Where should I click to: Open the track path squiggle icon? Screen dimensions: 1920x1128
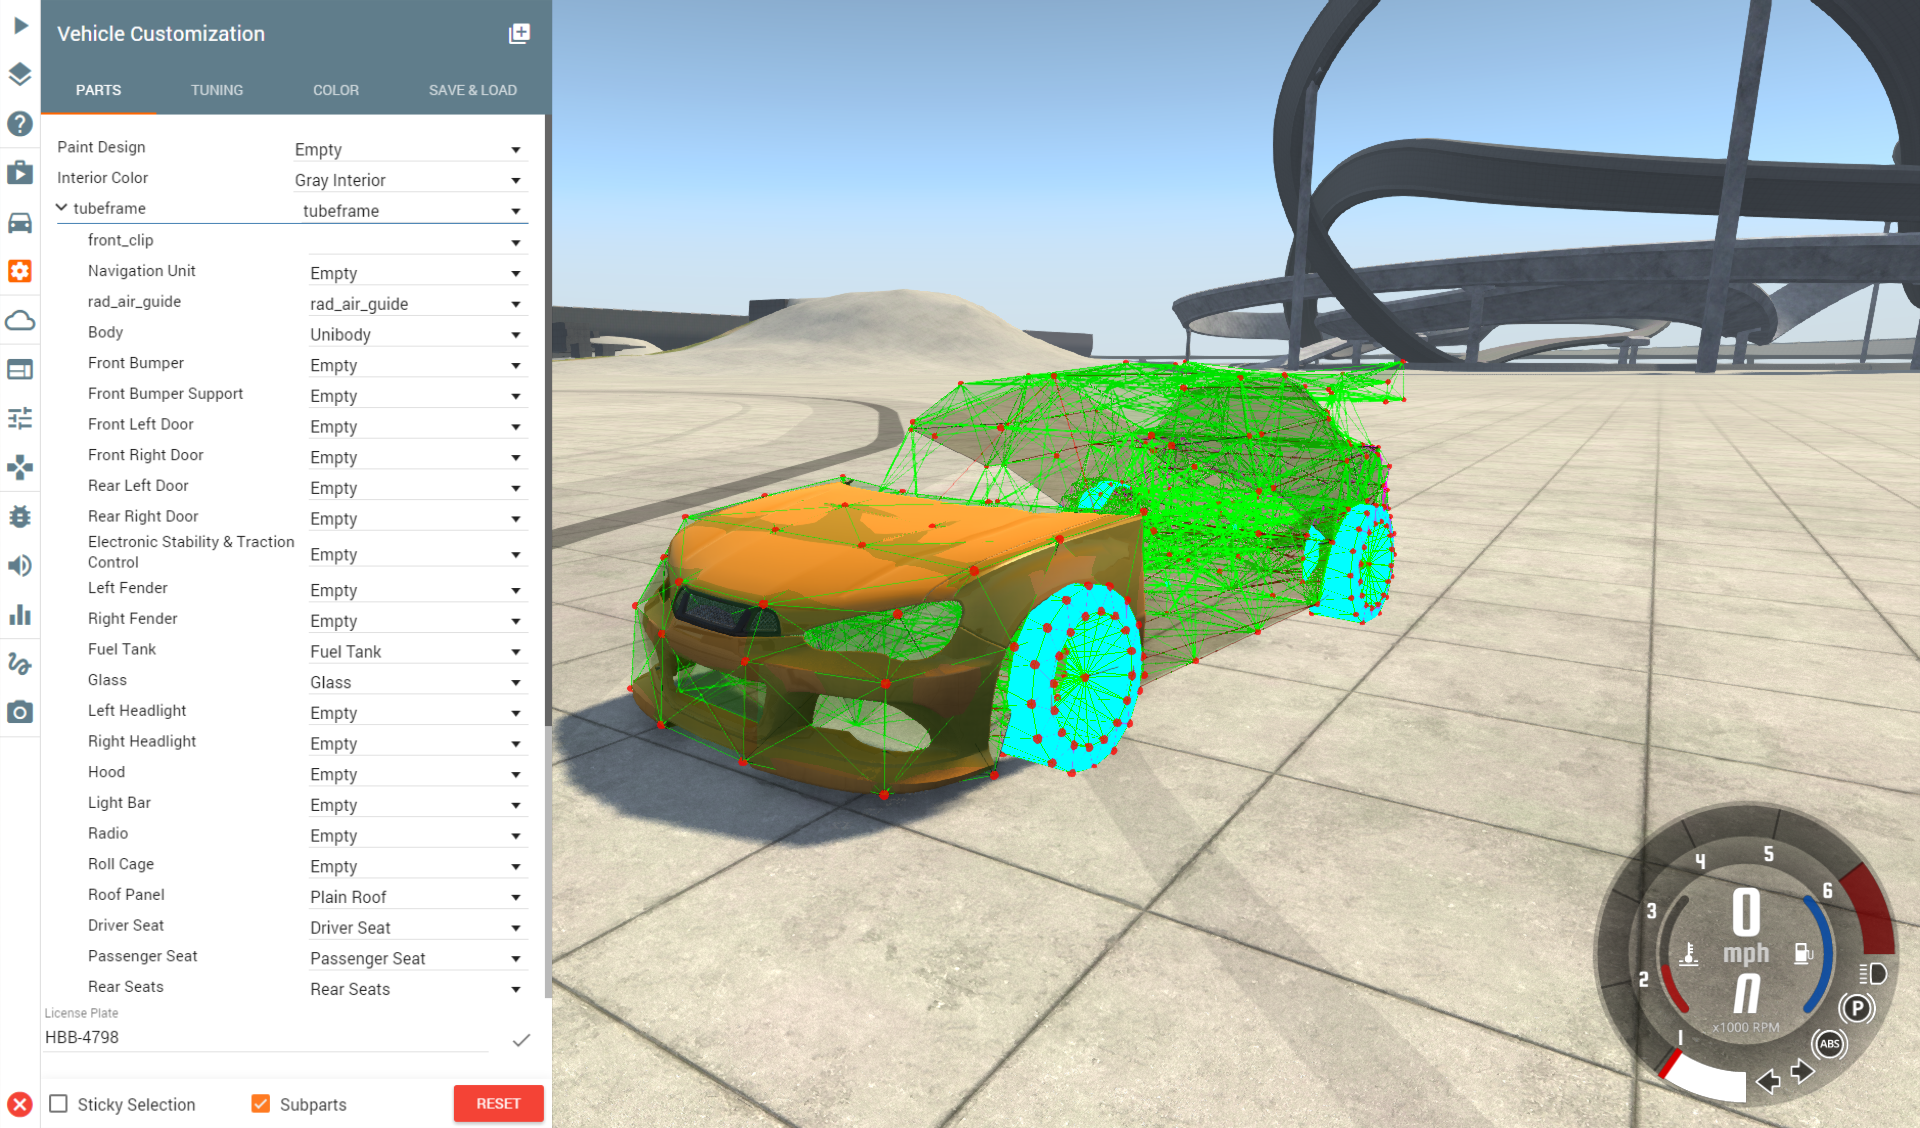[x=20, y=663]
